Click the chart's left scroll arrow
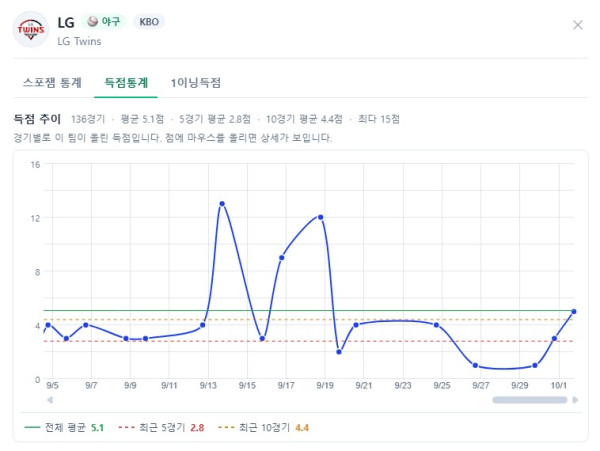Viewport: 600px width, 451px height. (x=50, y=400)
